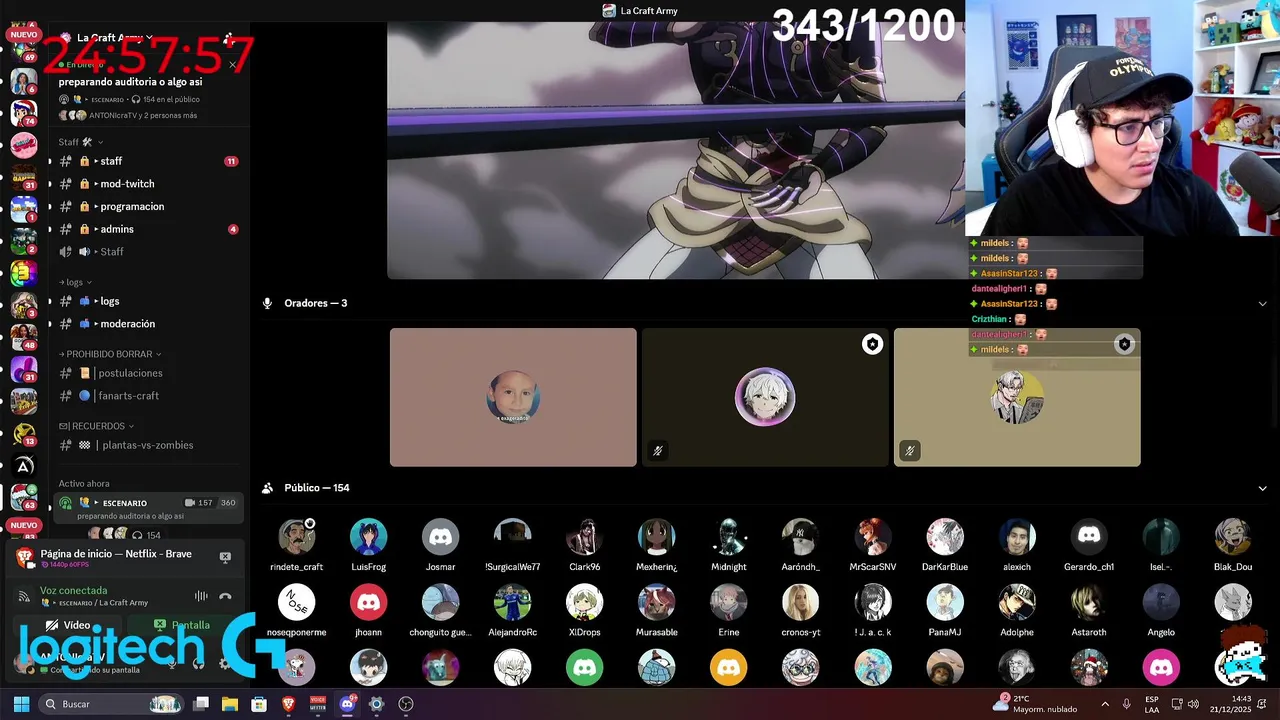Disconnect from the voice call
The height and width of the screenshot is (720, 1280).
(225, 596)
